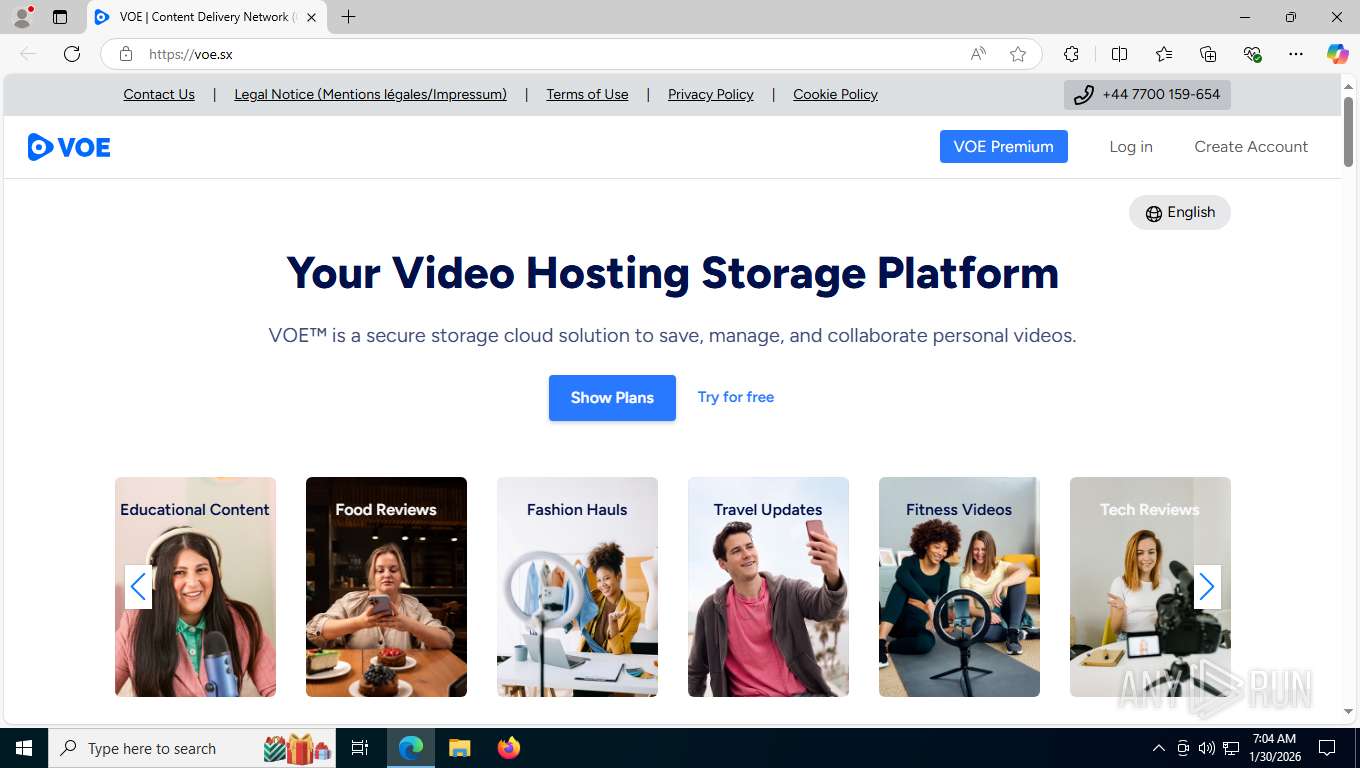The width and height of the screenshot is (1360, 768).
Task: Click the +44 7700 159-654 phone button
Action: [1147, 95]
